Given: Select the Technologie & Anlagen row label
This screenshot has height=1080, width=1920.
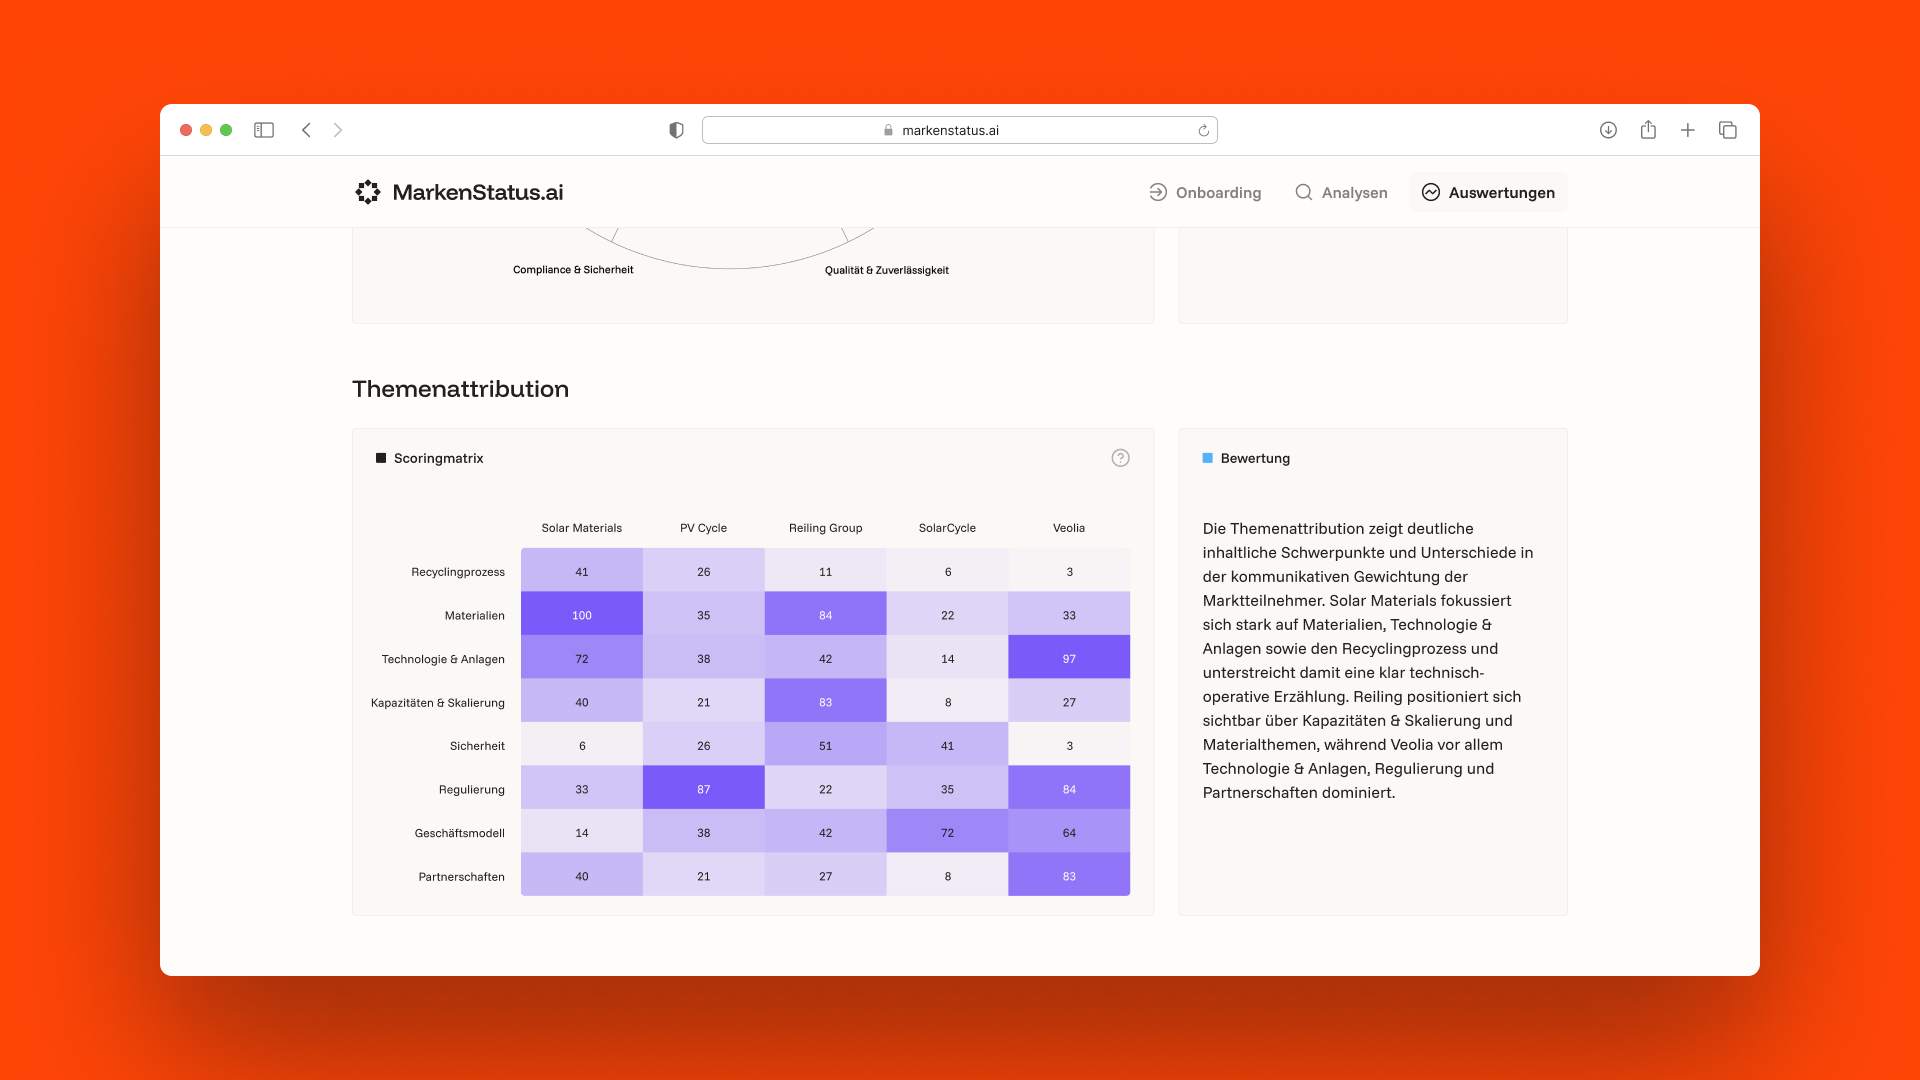Looking at the screenshot, I should (443, 659).
